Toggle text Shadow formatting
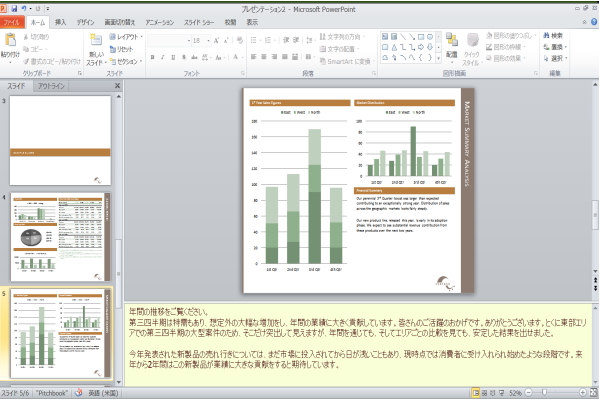 tap(184, 57)
